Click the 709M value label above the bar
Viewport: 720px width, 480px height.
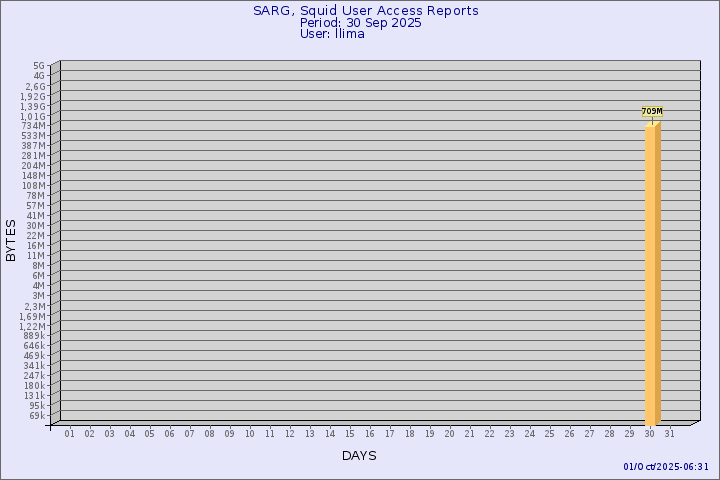coord(651,111)
